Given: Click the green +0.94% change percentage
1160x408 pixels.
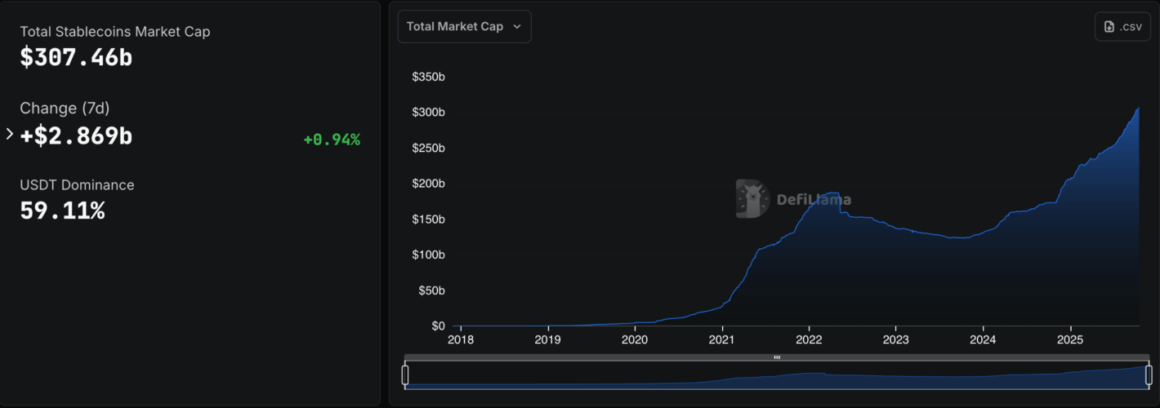Looking at the screenshot, I should pos(331,140).
